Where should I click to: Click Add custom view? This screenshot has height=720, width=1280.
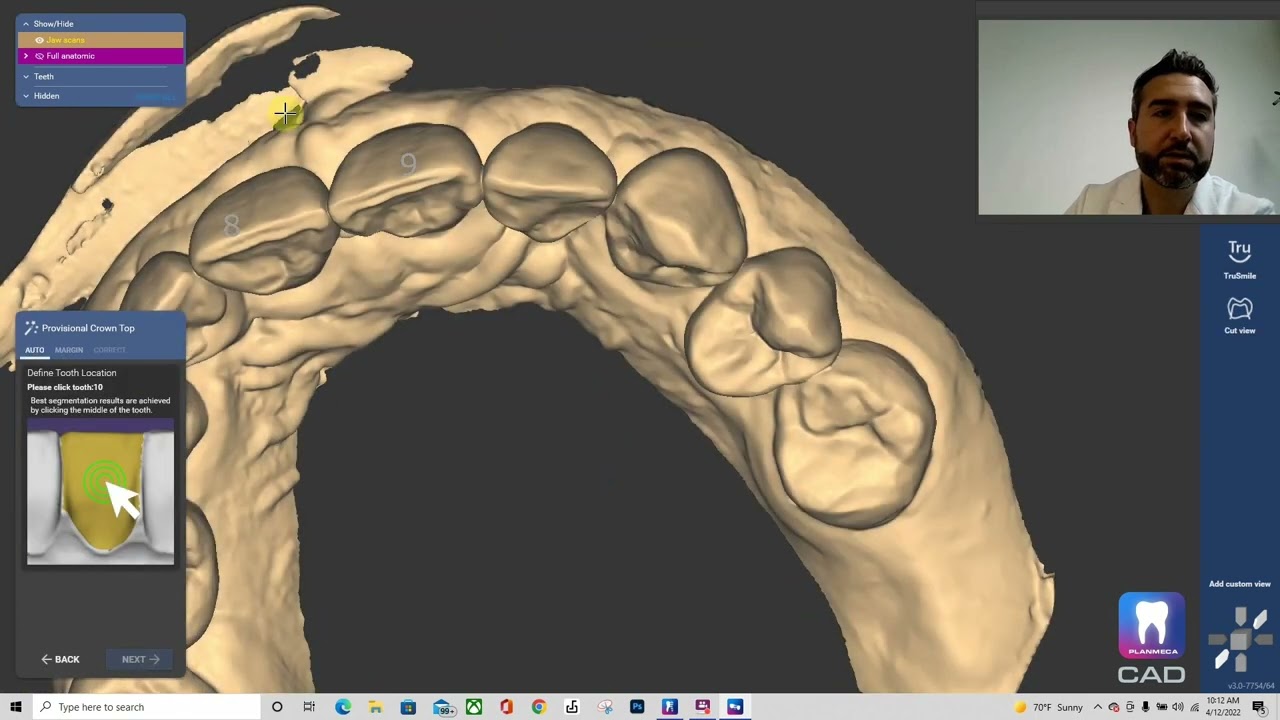[x=1239, y=584]
